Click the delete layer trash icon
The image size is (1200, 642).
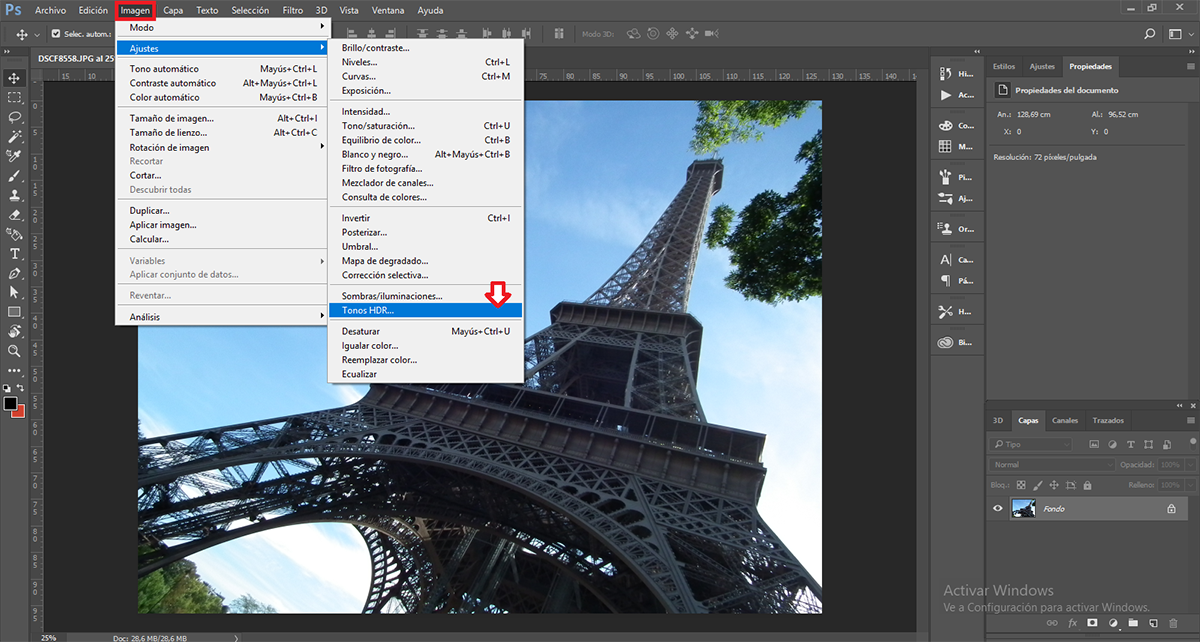(1171, 623)
